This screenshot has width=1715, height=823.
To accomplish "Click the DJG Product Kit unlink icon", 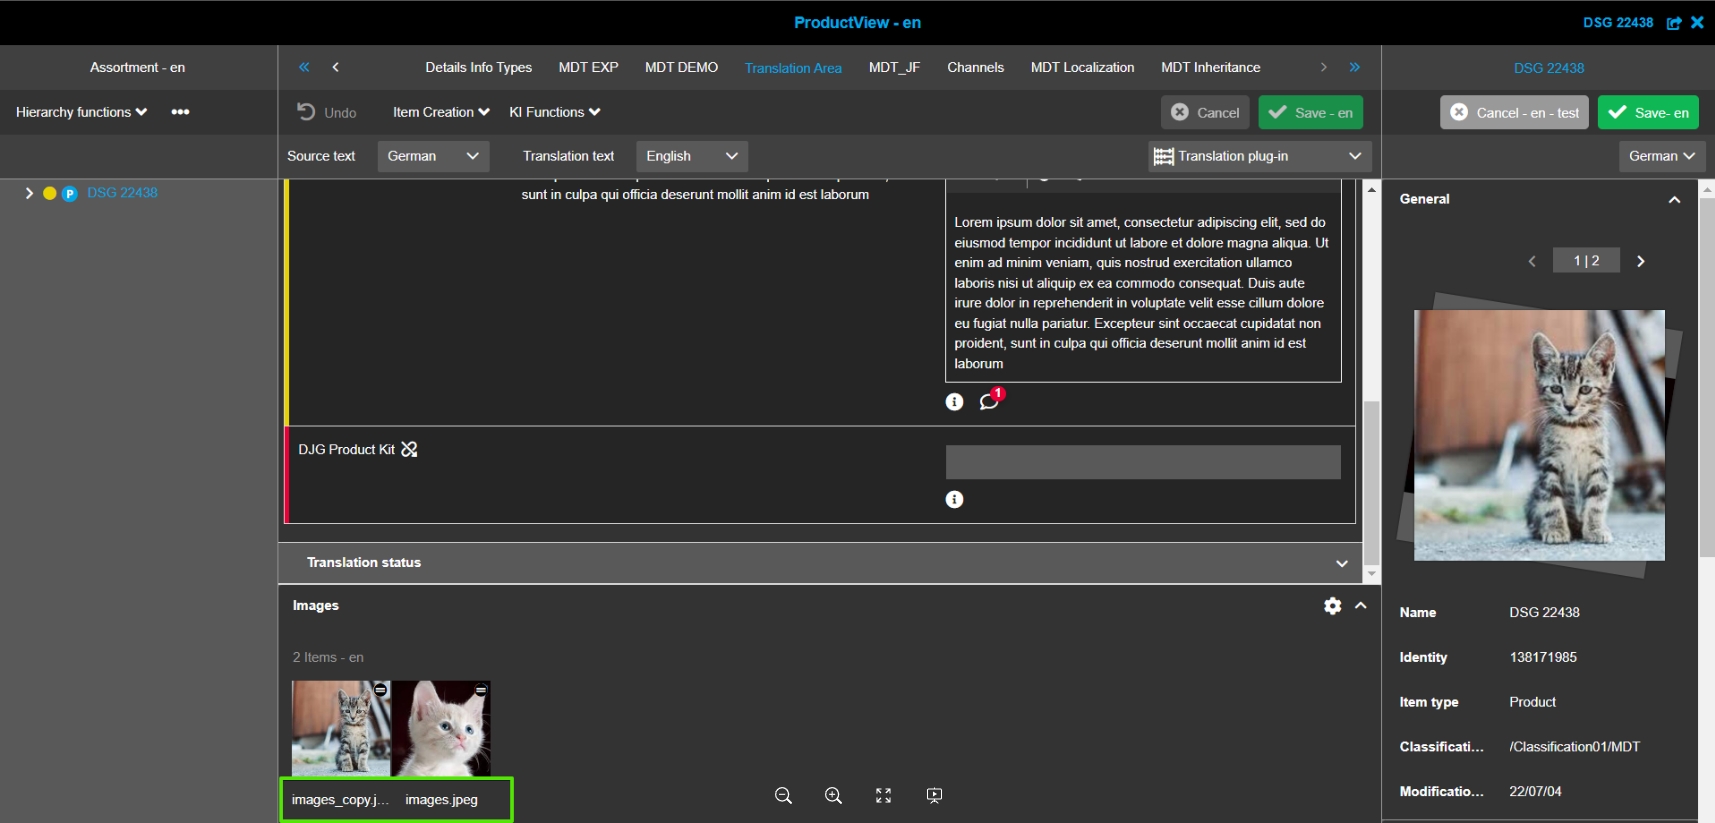I will pyautogui.click(x=409, y=450).
